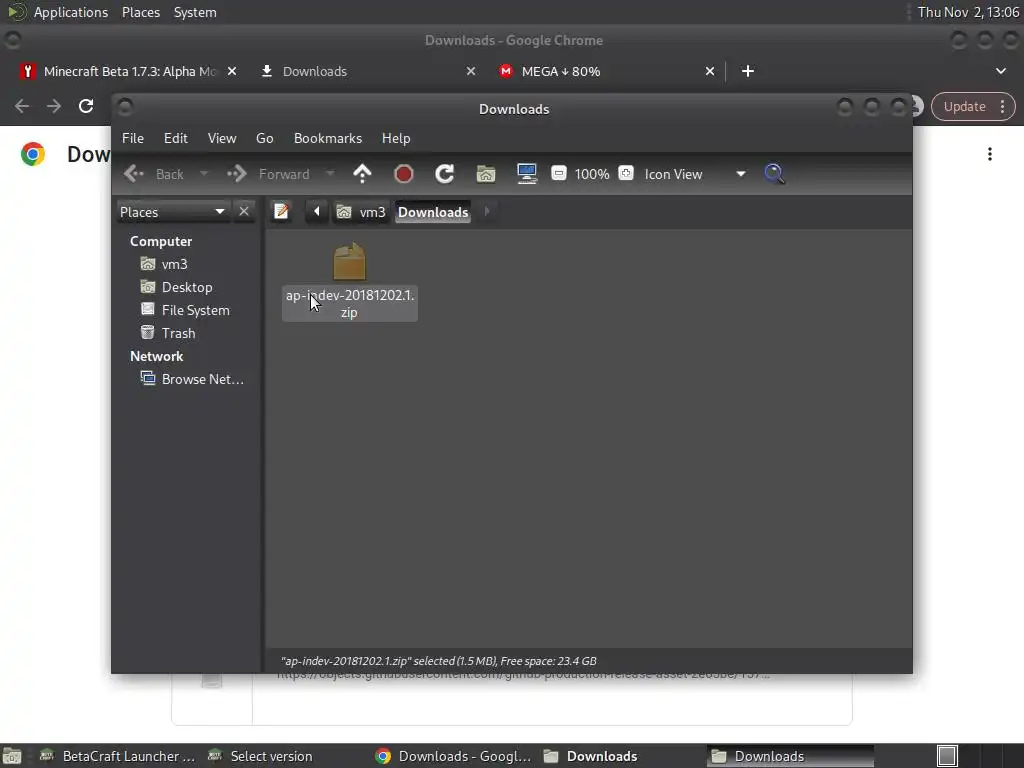Open the Home folder toolbar icon
This screenshot has width=1024, height=768.
point(486,174)
